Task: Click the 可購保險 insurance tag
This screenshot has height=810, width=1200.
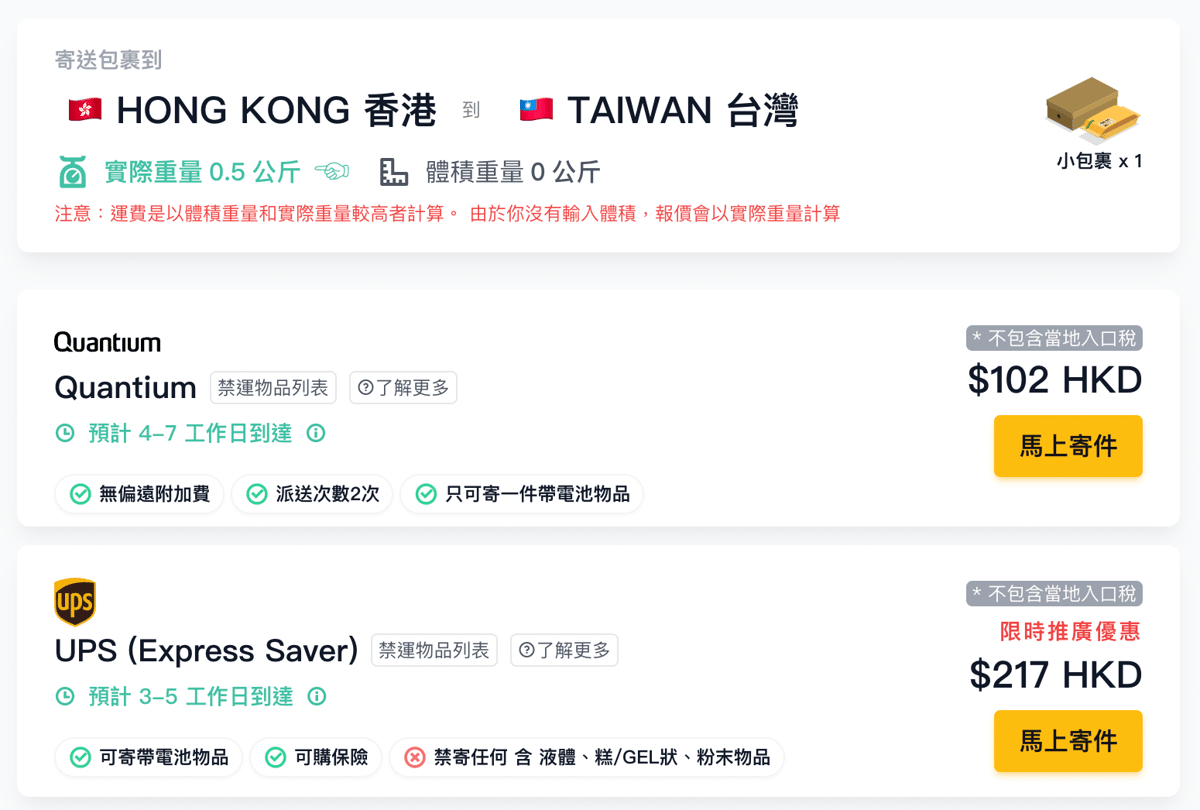Action: (318, 757)
